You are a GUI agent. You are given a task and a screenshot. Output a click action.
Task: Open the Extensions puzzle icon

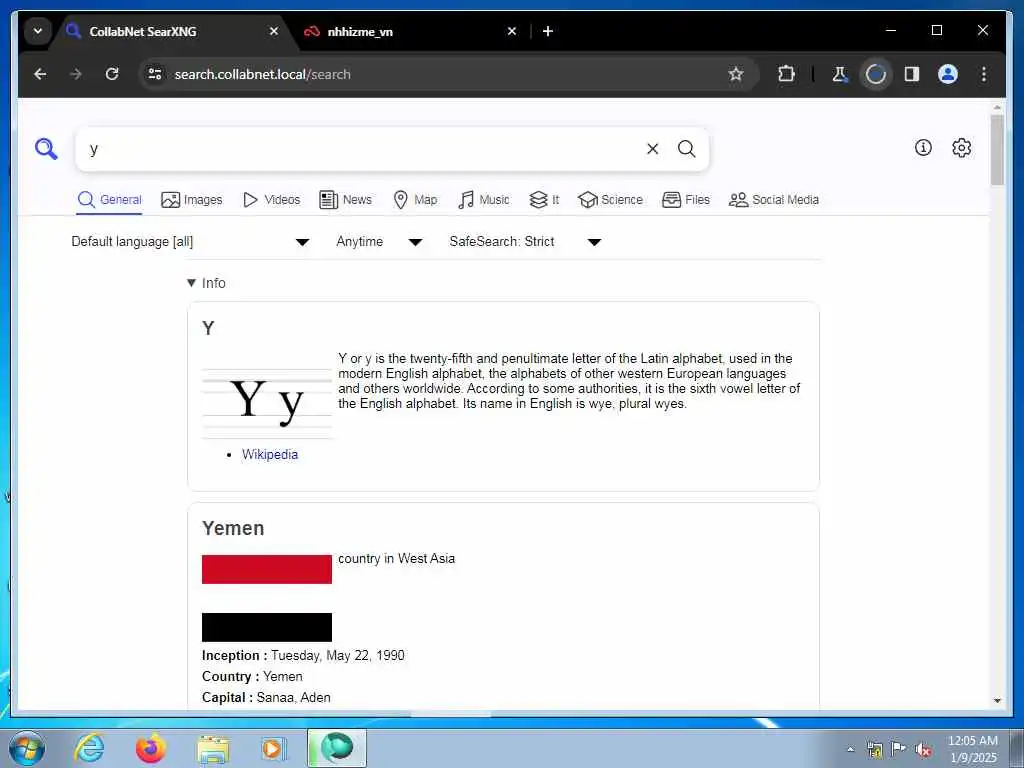786,74
